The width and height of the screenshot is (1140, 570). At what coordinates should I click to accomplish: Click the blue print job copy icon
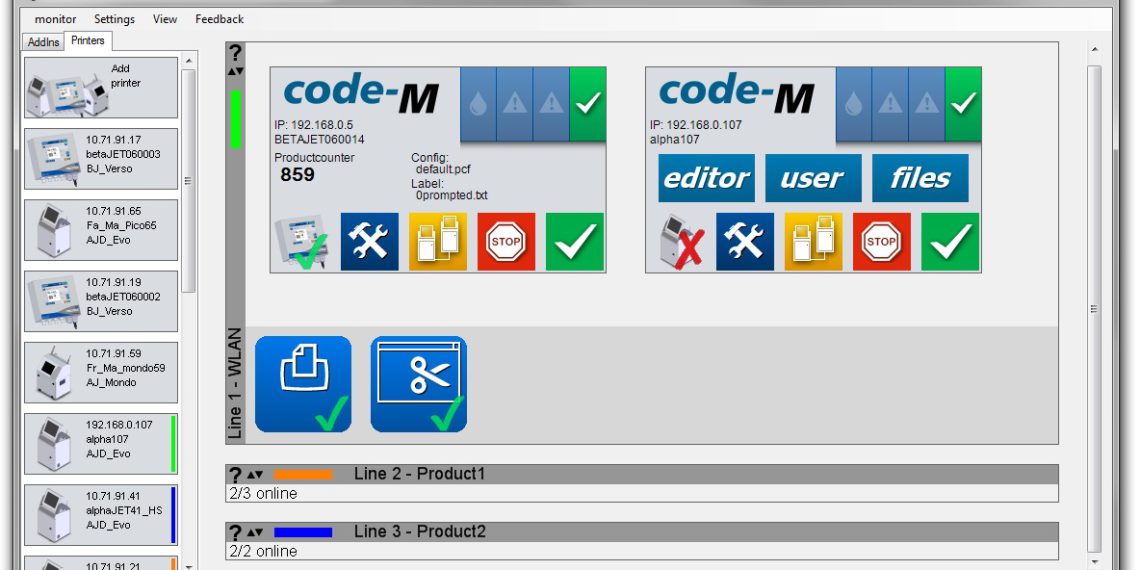pos(303,384)
